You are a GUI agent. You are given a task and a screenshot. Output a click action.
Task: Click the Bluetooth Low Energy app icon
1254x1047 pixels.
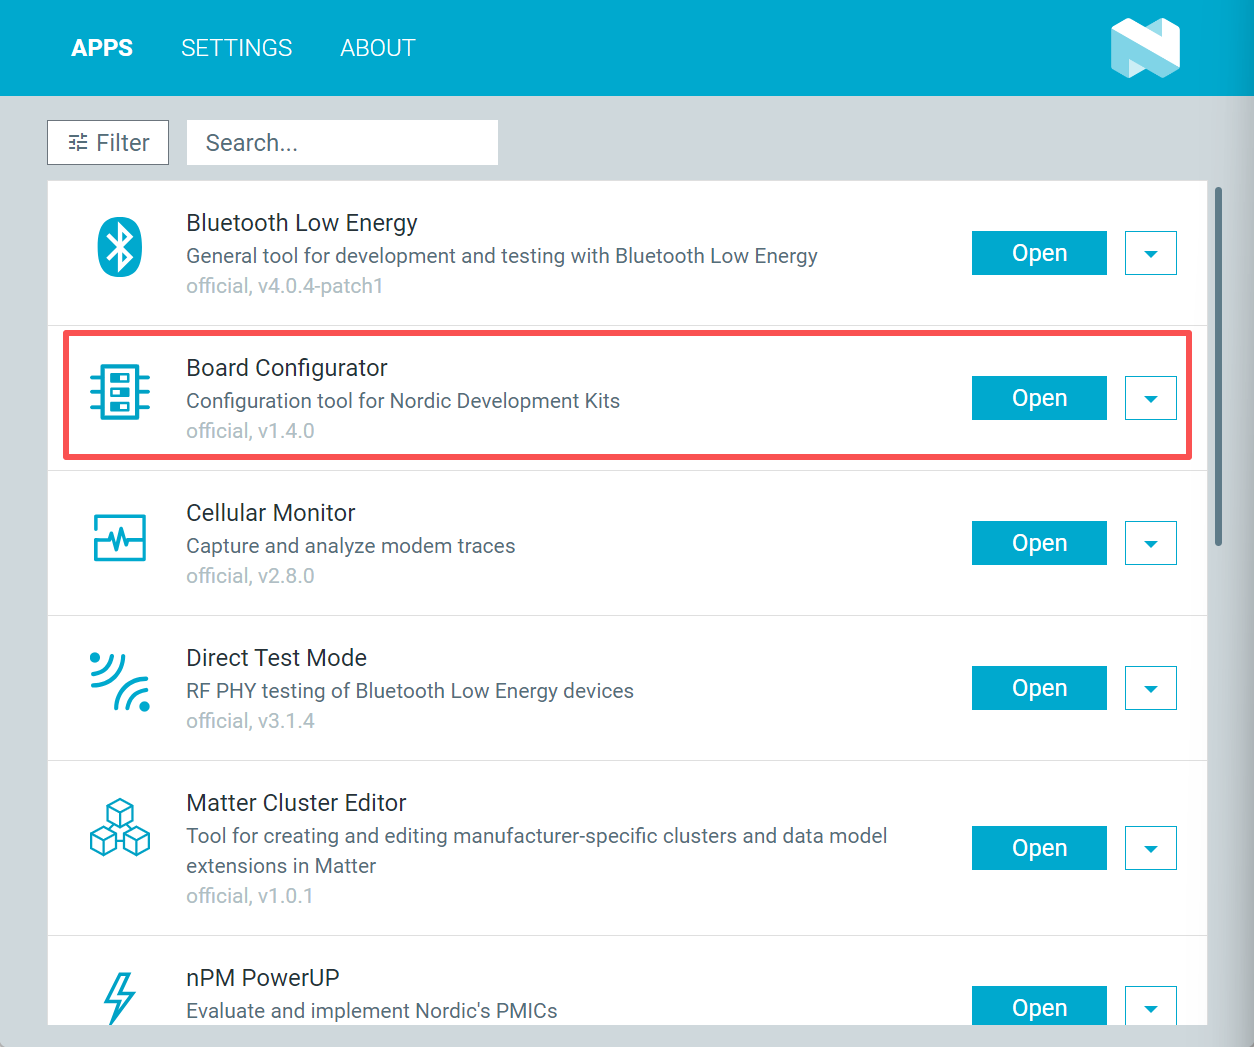[120, 247]
